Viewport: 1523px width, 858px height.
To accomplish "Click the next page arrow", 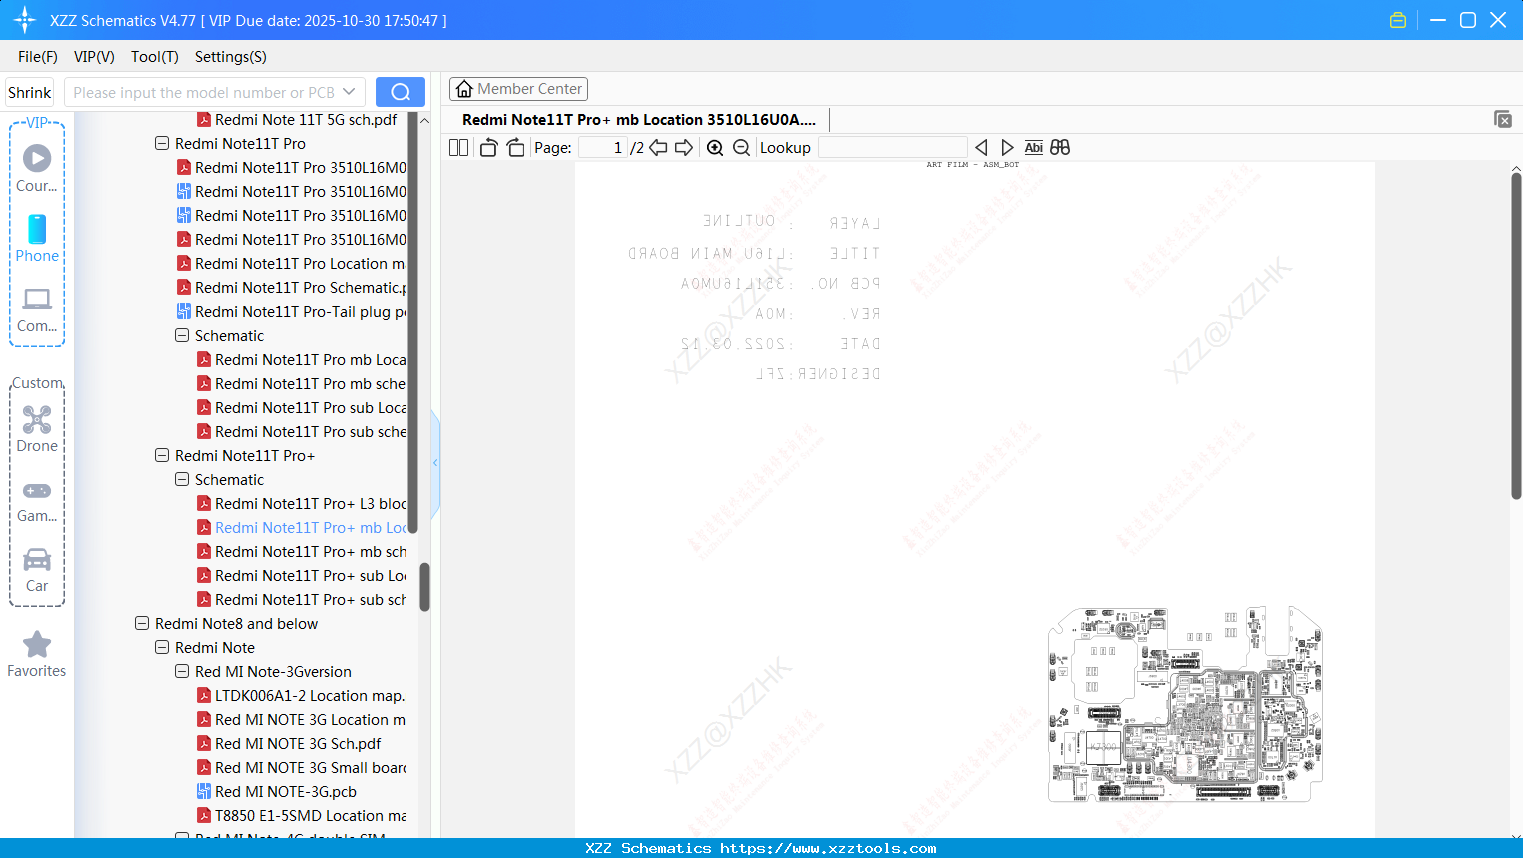I will (x=684, y=147).
